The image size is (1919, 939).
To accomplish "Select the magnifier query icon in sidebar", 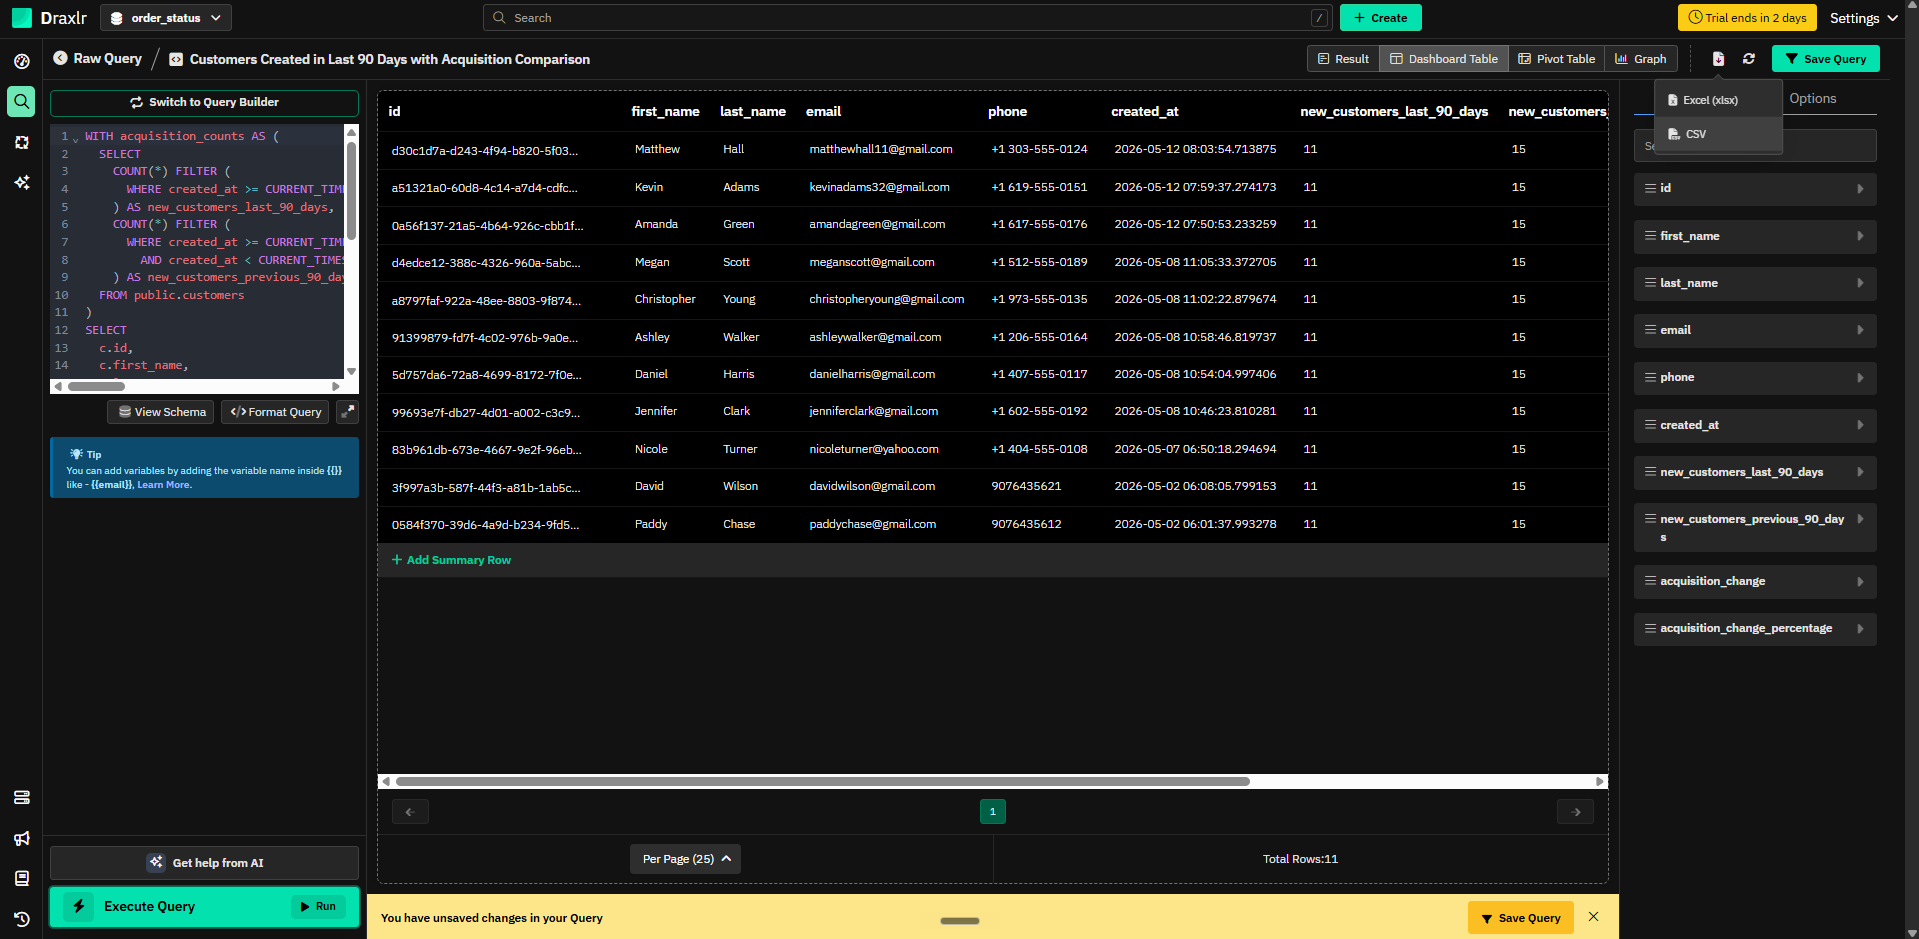I will pyautogui.click(x=22, y=101).
